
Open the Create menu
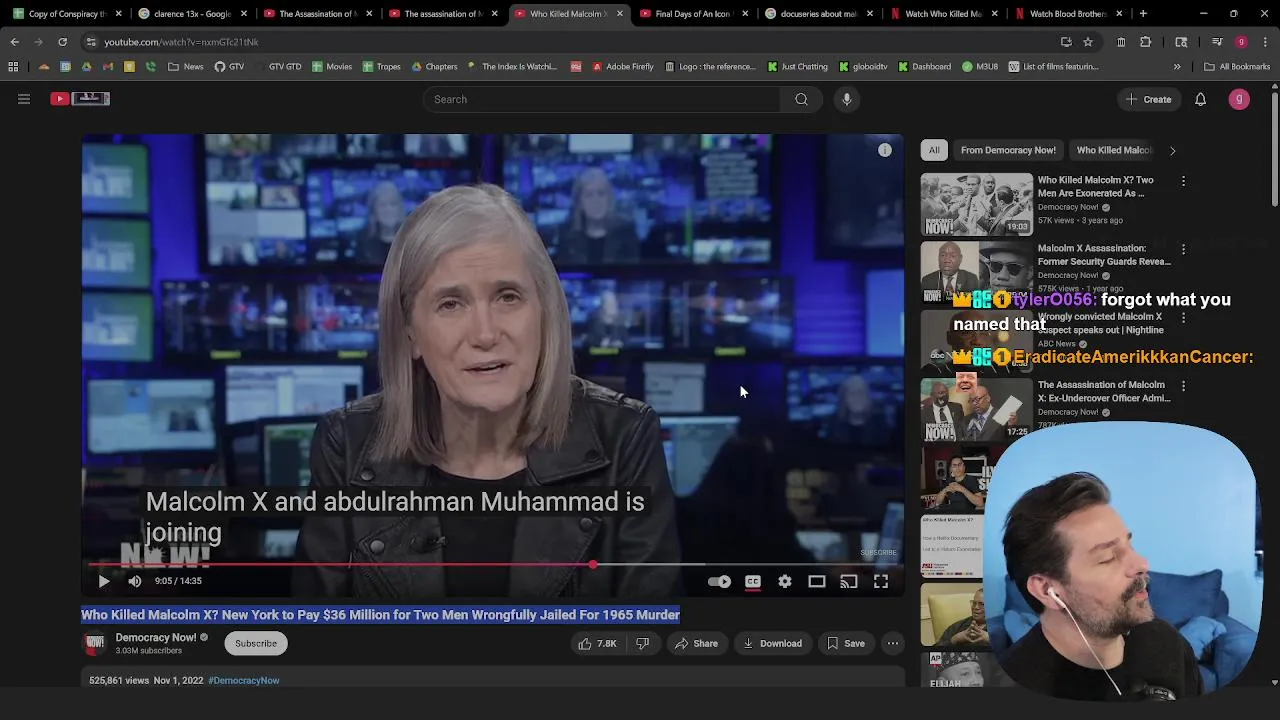[x=1148, y=99]
